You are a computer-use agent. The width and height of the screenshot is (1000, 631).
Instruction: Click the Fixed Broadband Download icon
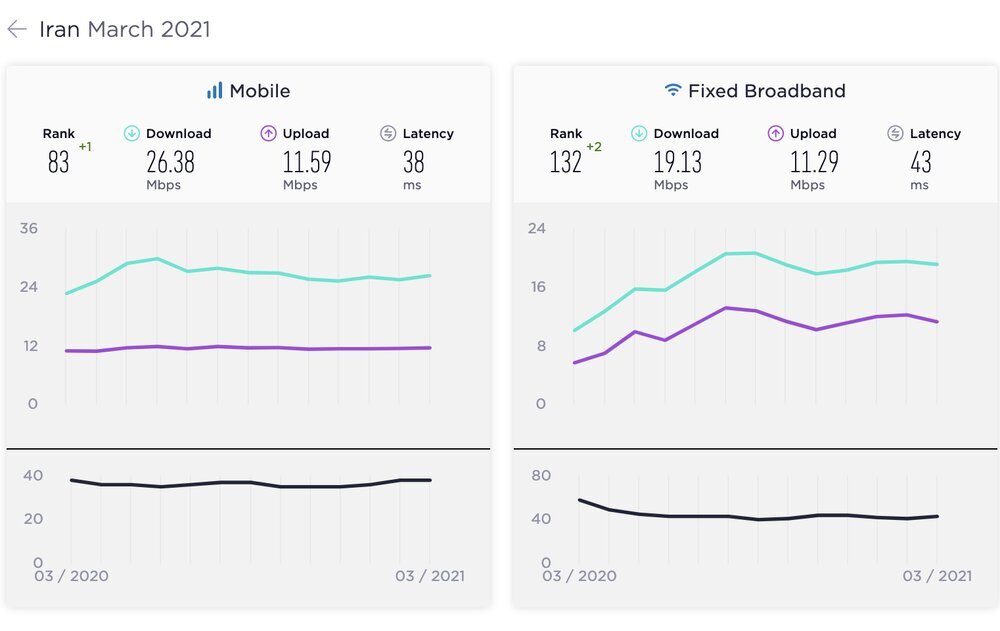(639, 133)
